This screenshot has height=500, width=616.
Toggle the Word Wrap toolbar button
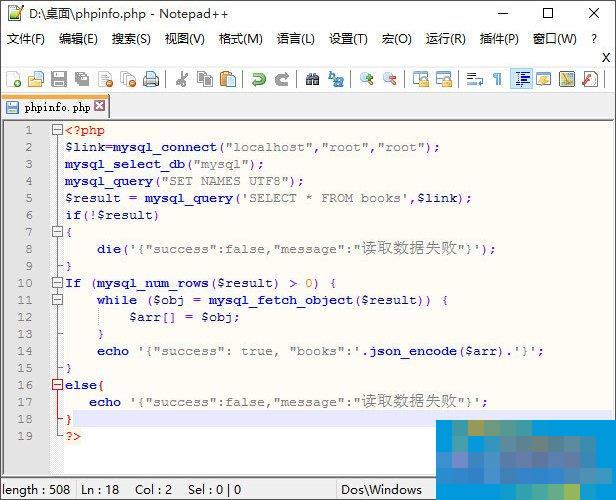pyautogui.click(x=474, y=79)
